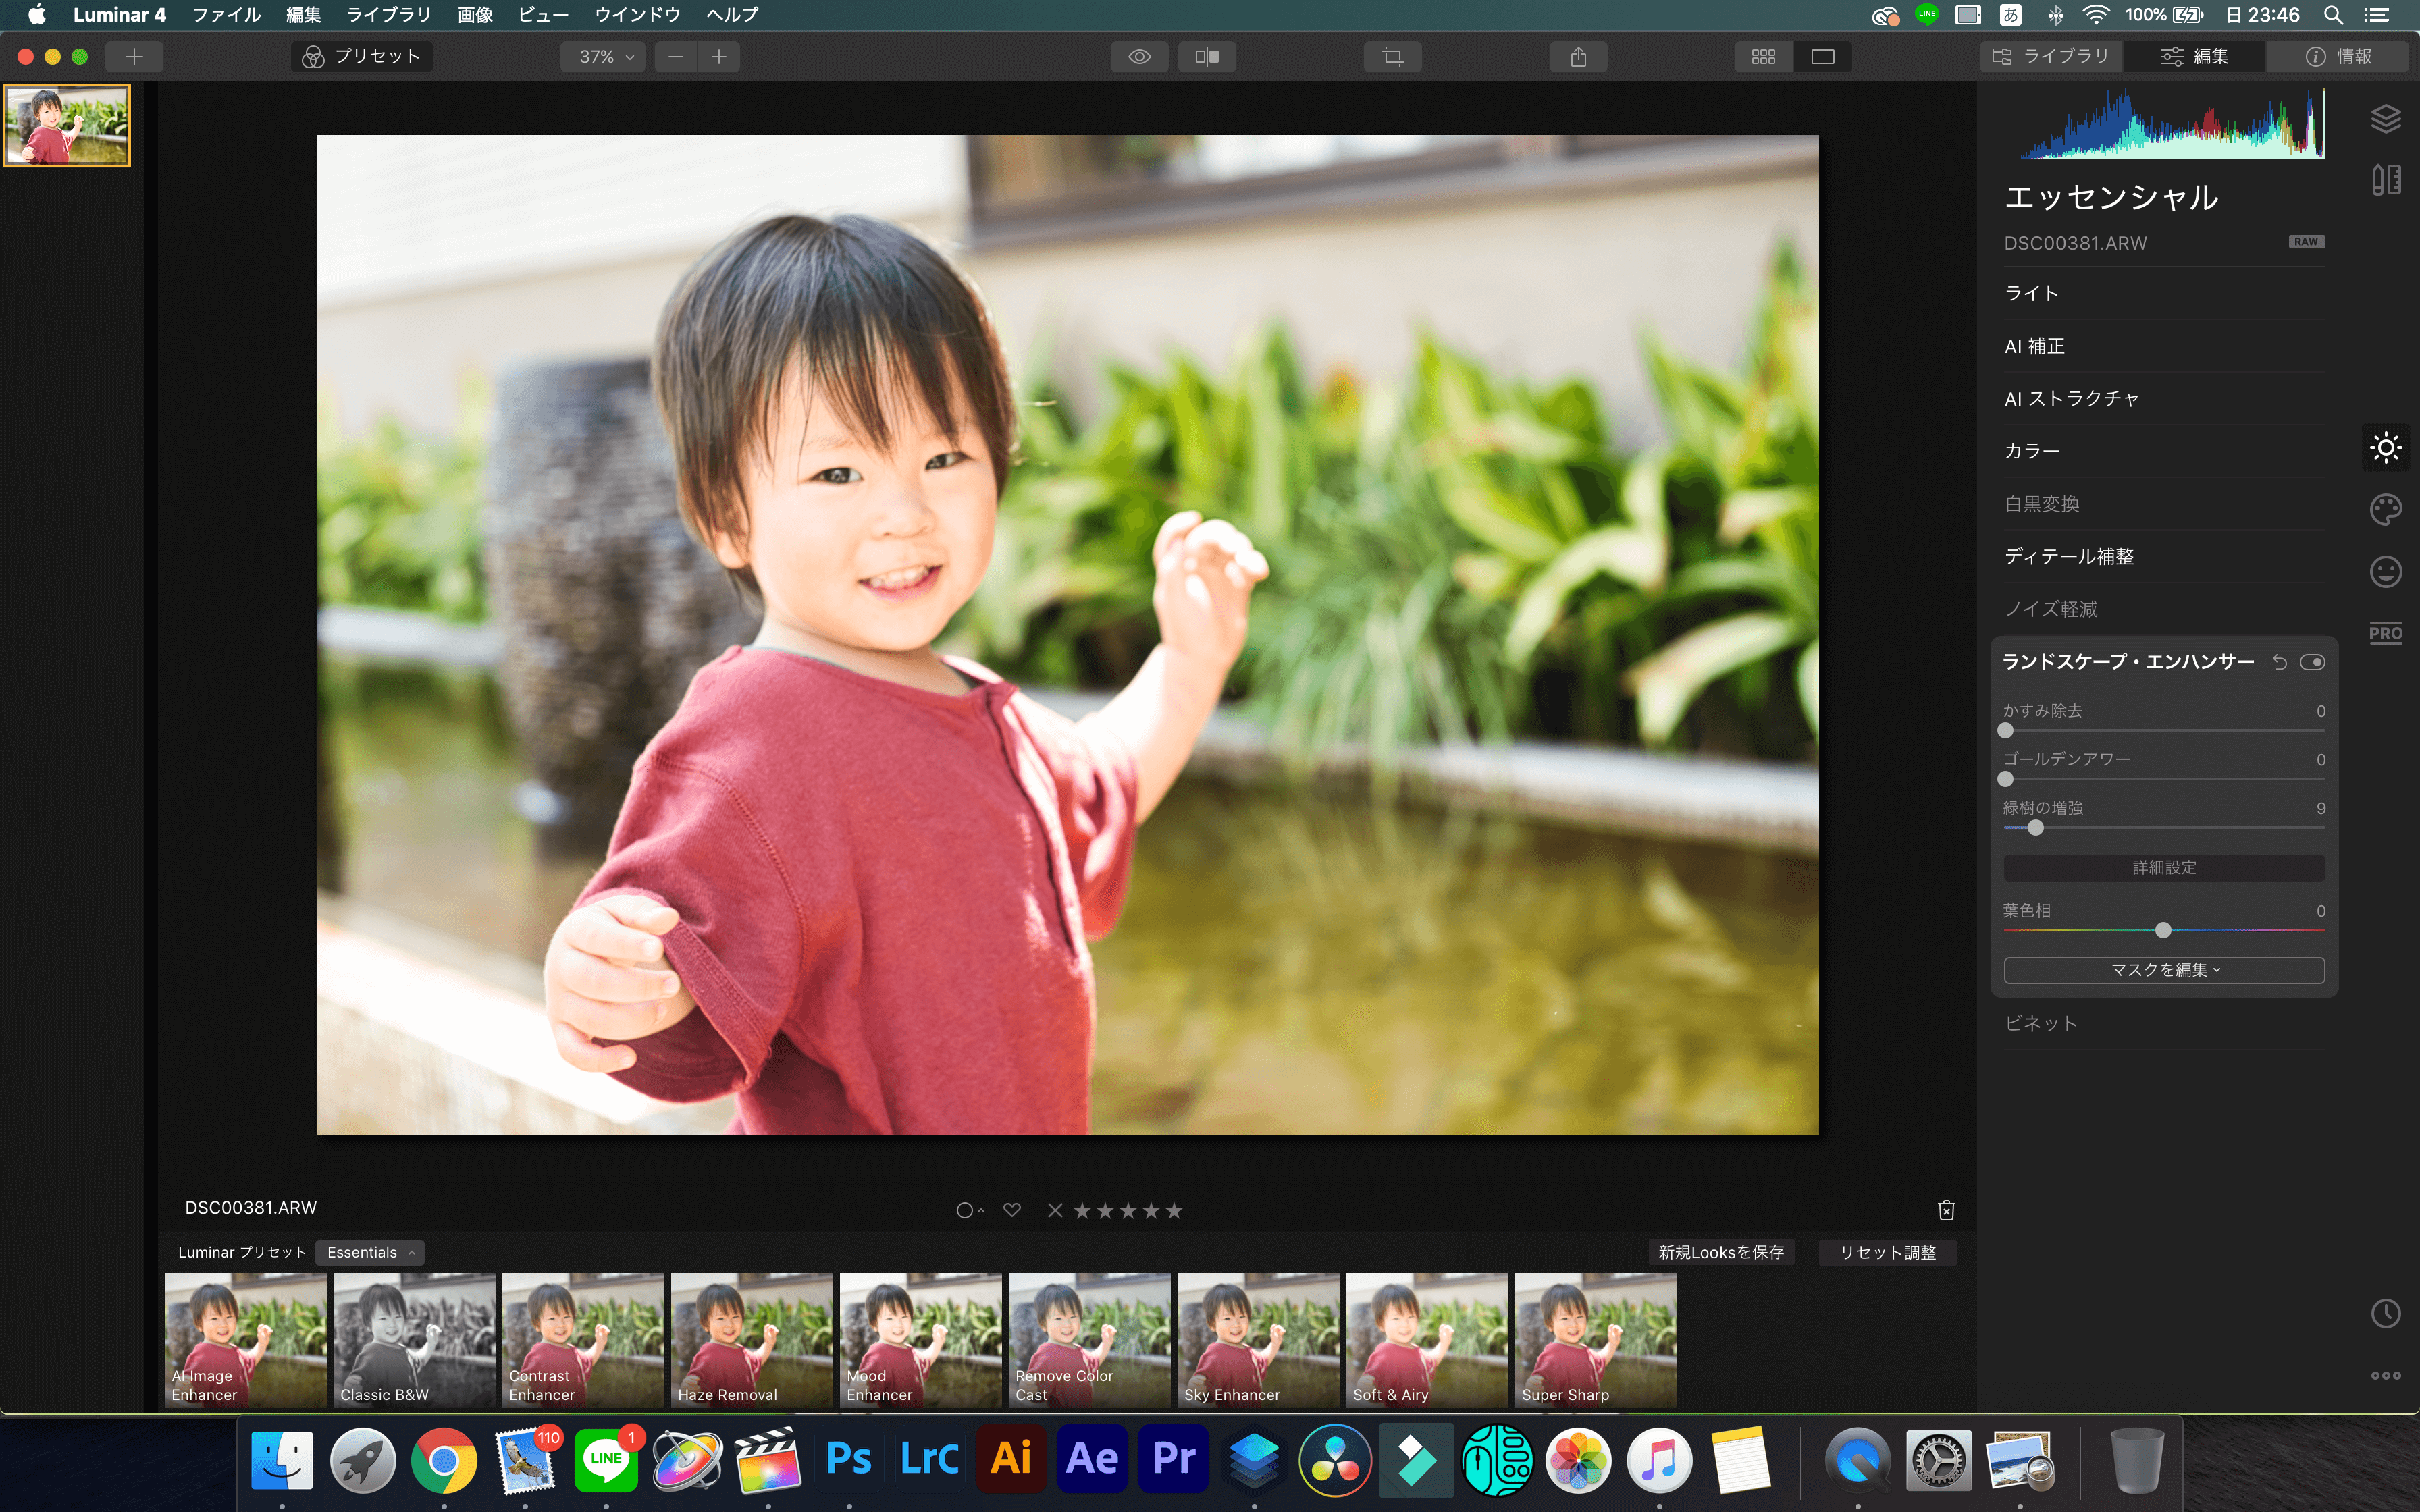
Task: Click 新規Looksを保存 button
Action: [x=1720, y=1252]
